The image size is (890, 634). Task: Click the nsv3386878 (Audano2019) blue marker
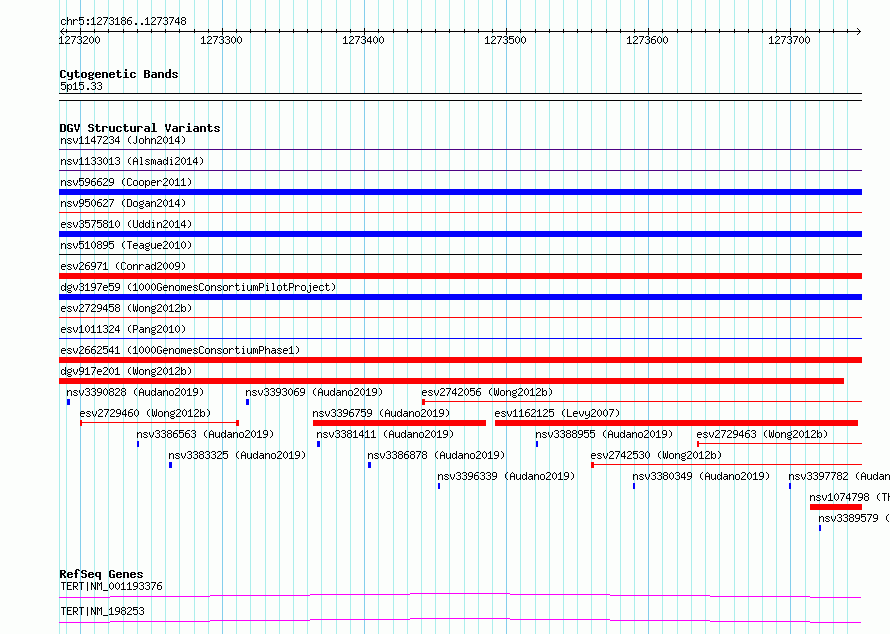click(x=370, y=465)
